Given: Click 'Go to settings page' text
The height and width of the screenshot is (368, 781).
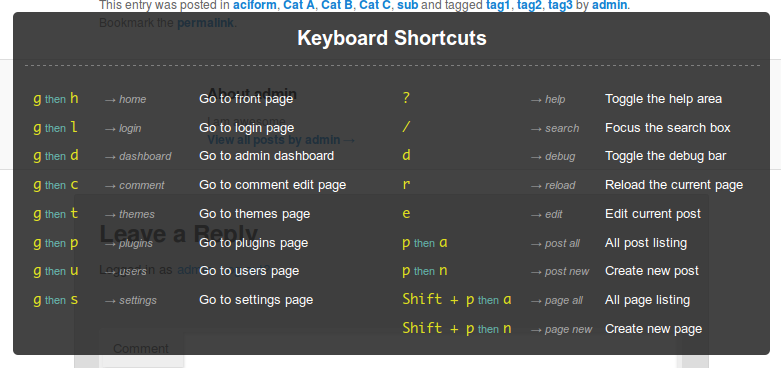Looking at the screenshot, I should (x=256, y=300).
